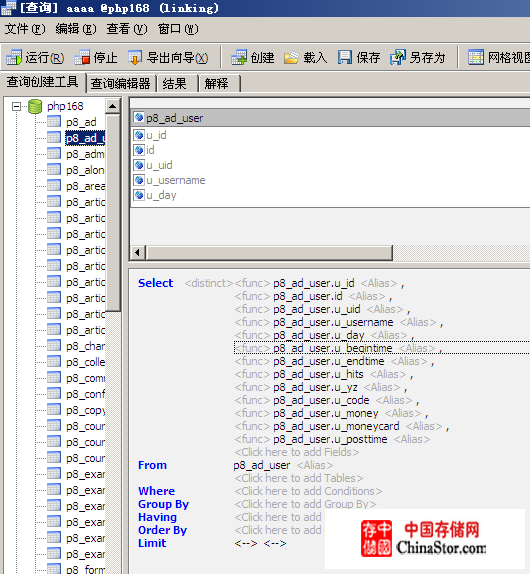Click the table icon beside p8_copy
This screenshot has height=574, width=530.
click(x=54, y=410)
